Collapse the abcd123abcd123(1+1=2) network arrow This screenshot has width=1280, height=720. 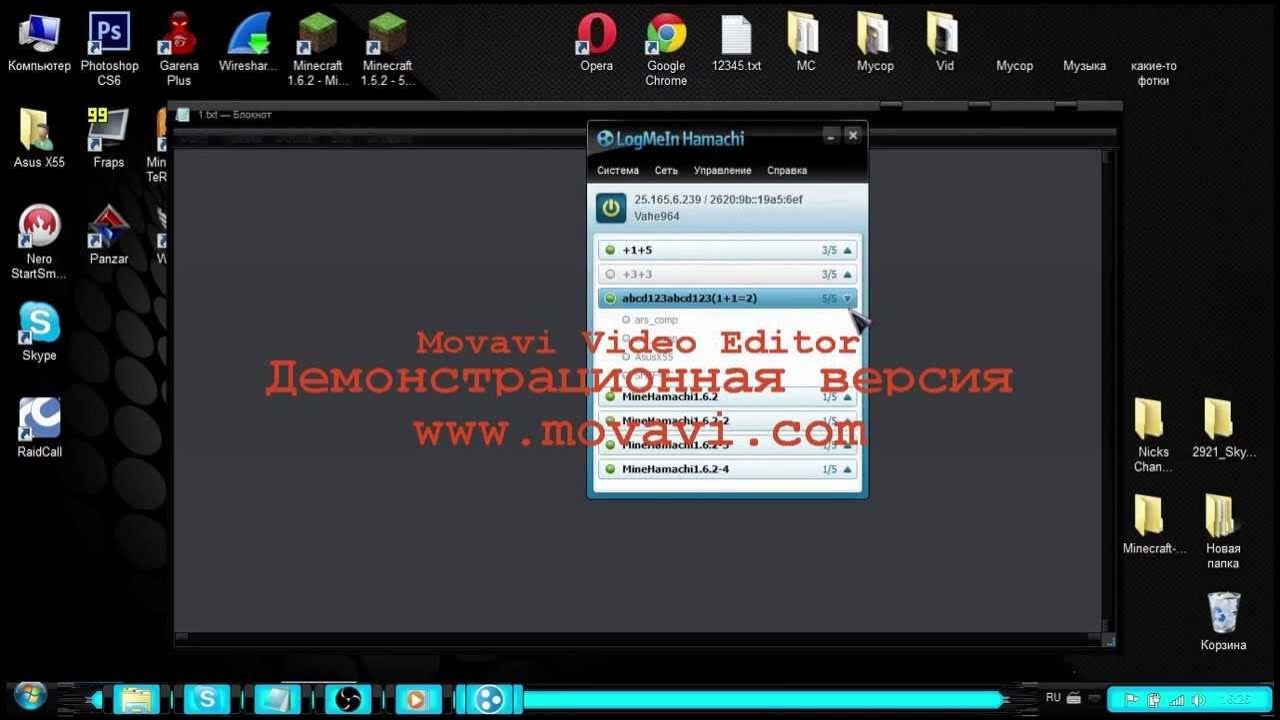pyautogui.click(x=848, y=298)
